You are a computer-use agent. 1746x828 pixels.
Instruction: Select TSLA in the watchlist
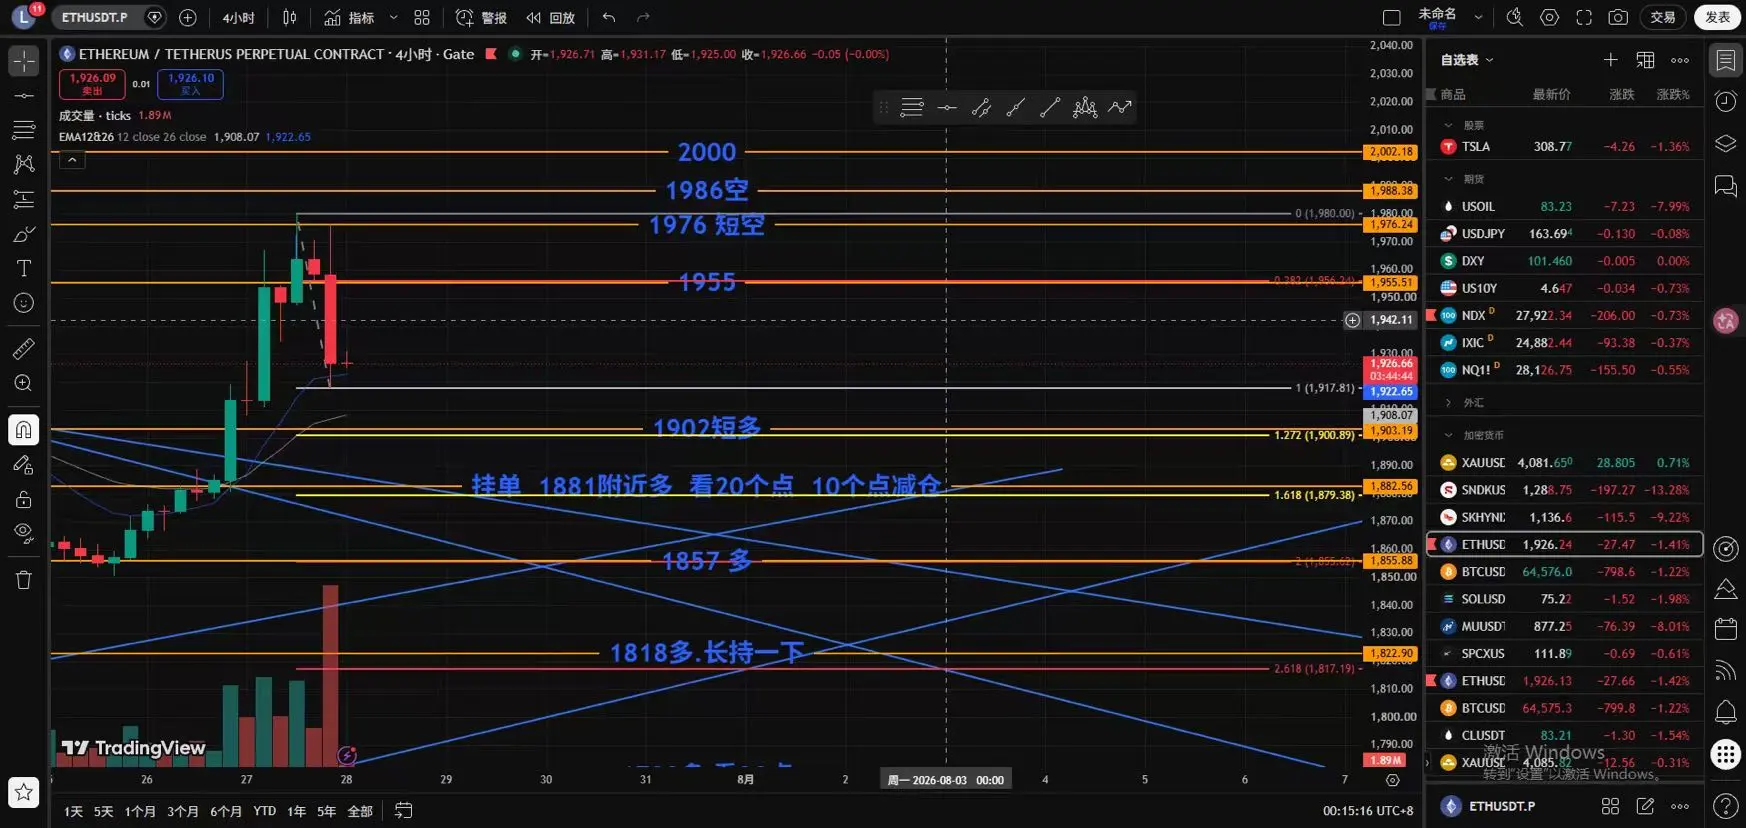(1565, 146)
